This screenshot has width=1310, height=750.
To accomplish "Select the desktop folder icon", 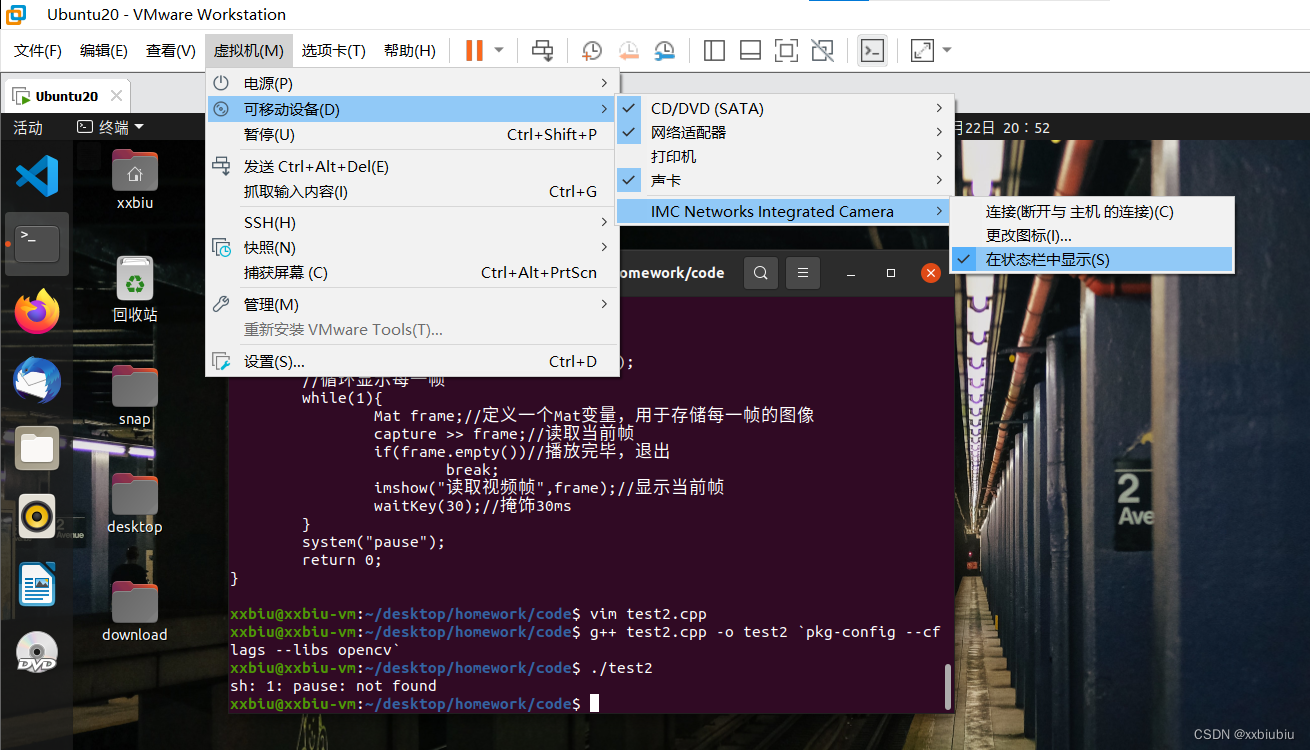I will [135, 503].
